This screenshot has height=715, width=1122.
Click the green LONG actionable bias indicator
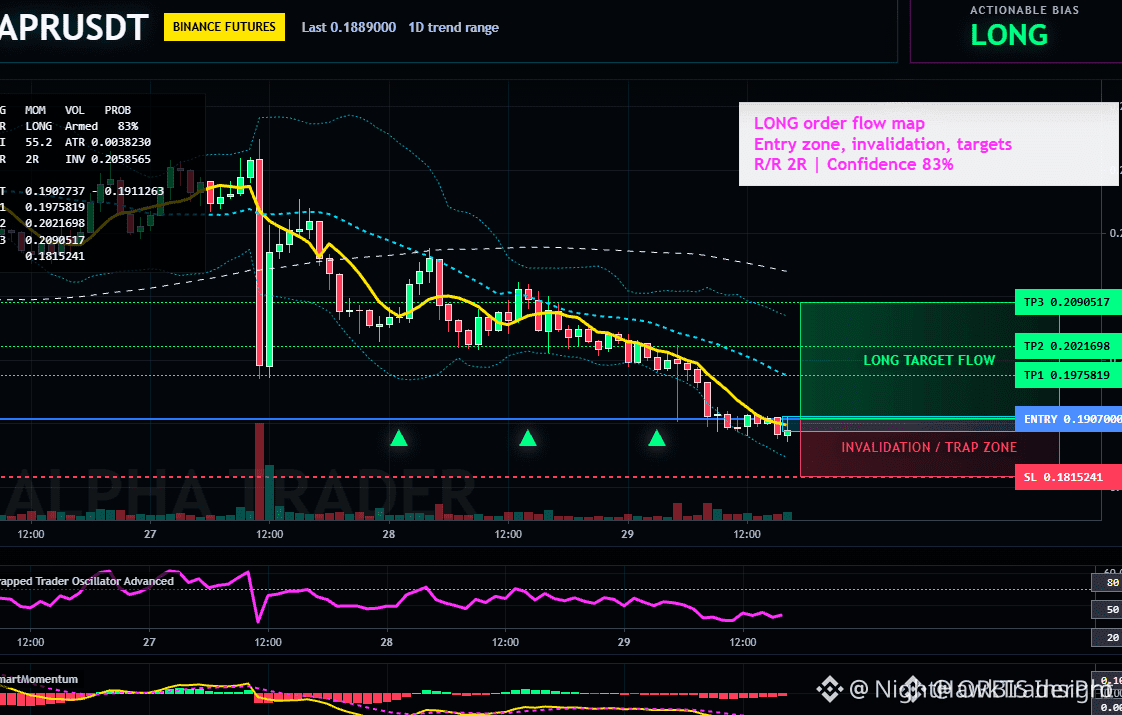(x=1009, y=35)
